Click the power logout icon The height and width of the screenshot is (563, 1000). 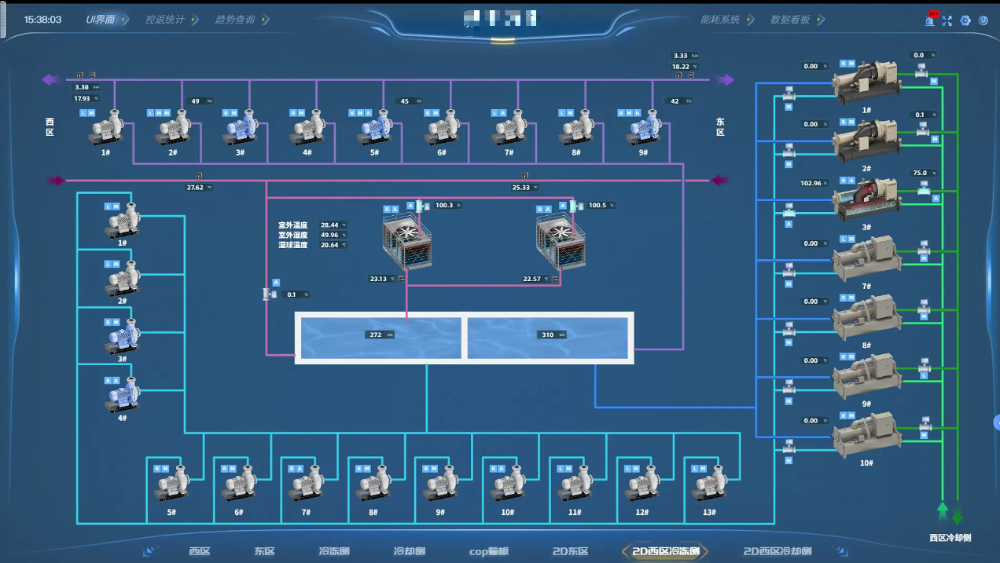click(983, 21)
